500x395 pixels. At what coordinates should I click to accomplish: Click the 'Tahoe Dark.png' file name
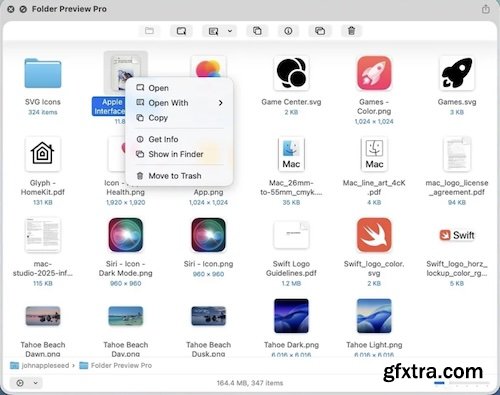(291, 345)
